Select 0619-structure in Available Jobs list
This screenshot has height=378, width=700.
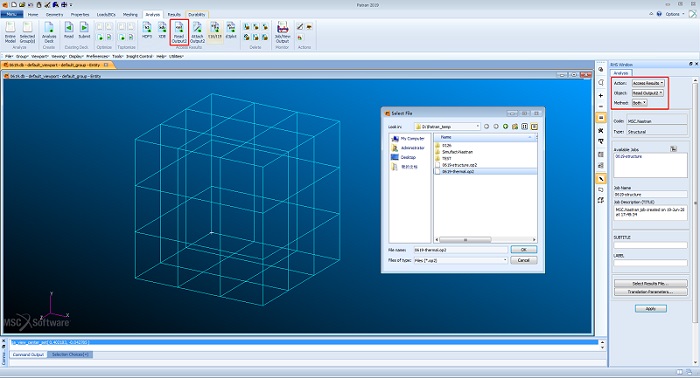click(629, 157)
